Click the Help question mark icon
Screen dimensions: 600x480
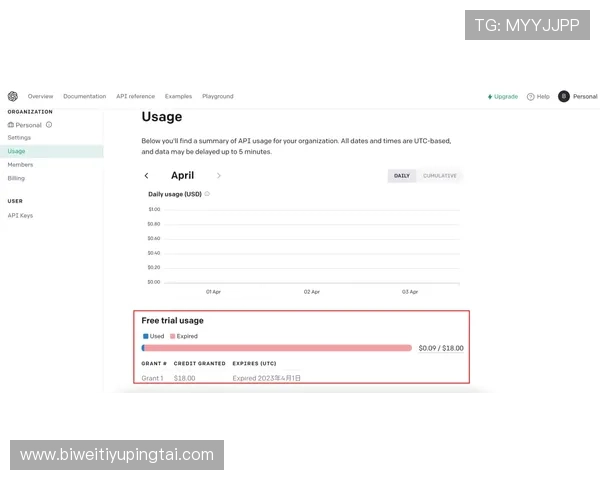530,97
